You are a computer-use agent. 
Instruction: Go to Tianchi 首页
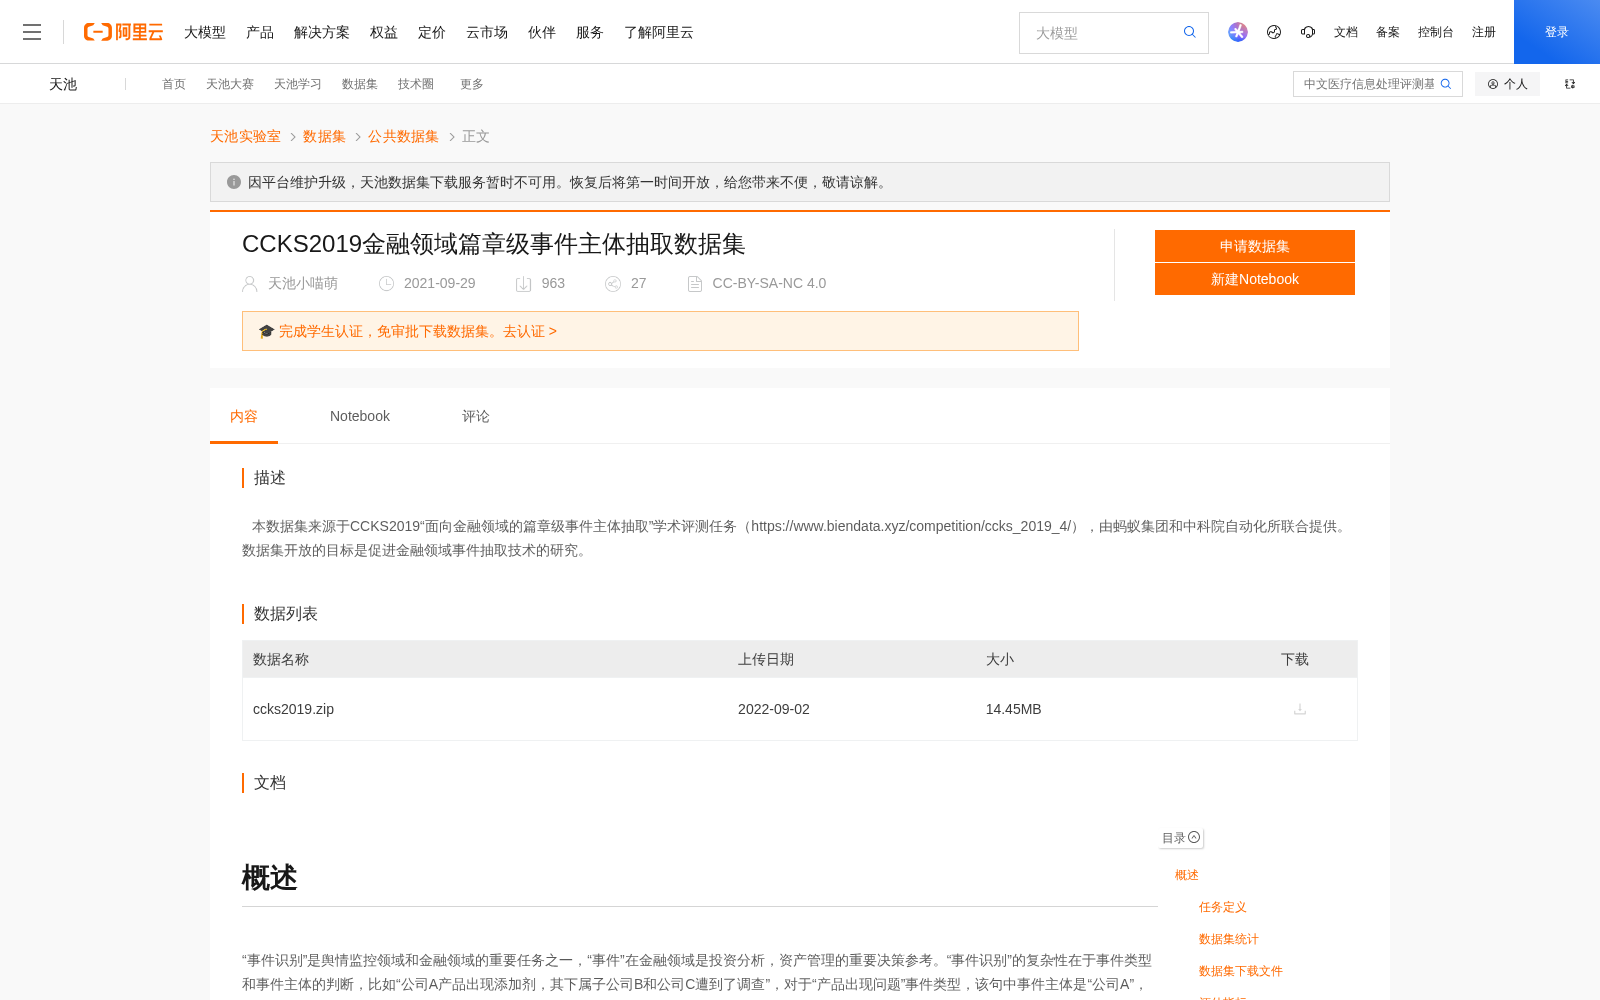pos(174,84)
